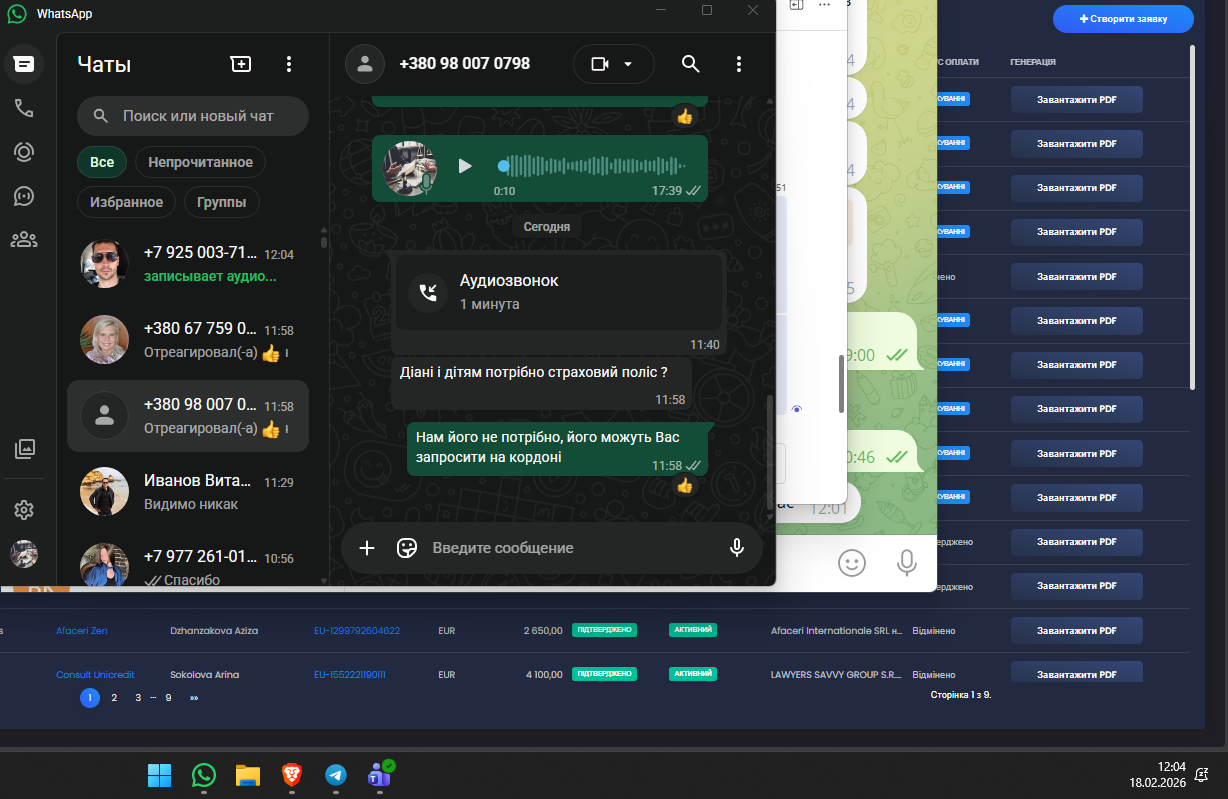Click the Поиск или новый чат search field

click(x=193, y=116)
